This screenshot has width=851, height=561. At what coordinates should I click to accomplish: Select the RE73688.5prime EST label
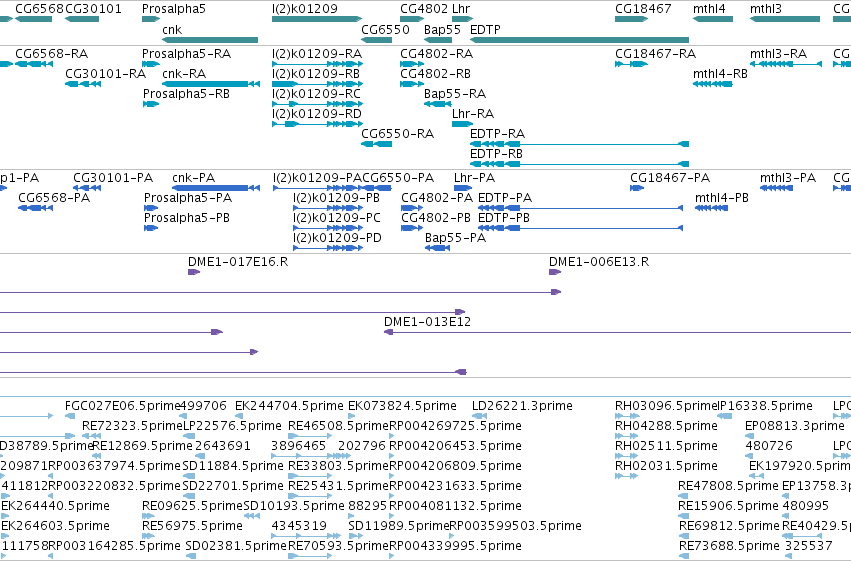tap(729, 546)
